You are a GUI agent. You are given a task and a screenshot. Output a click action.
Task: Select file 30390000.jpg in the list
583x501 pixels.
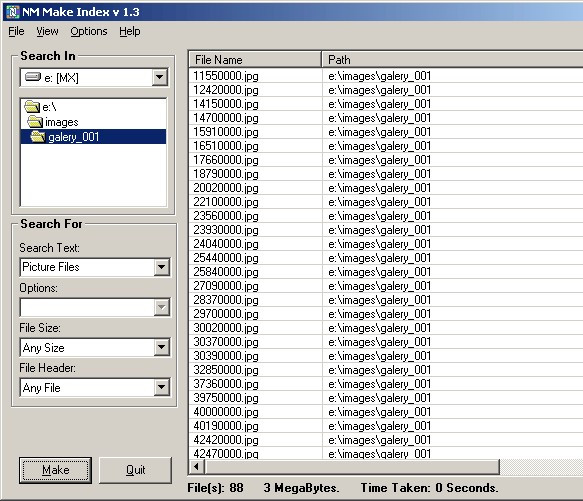[x=226, y=356]
